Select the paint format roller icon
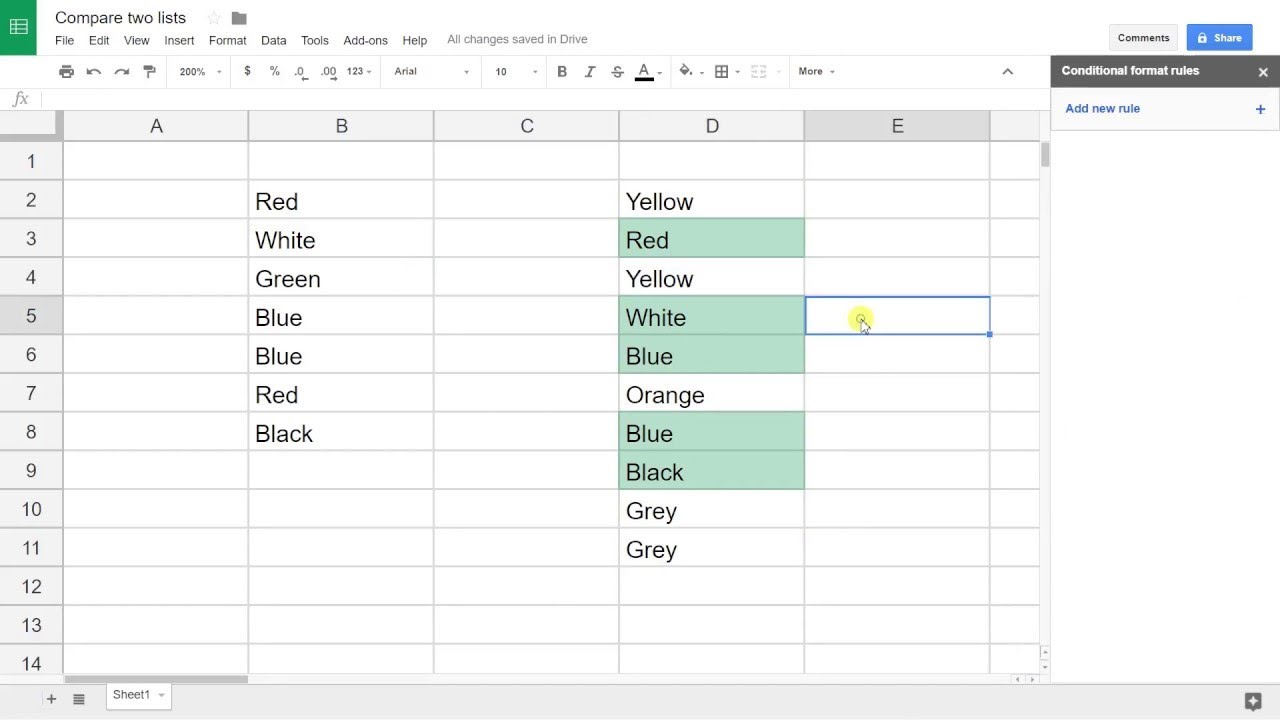Viewport: 1280px width, 720px height. (x=150, y=71)
